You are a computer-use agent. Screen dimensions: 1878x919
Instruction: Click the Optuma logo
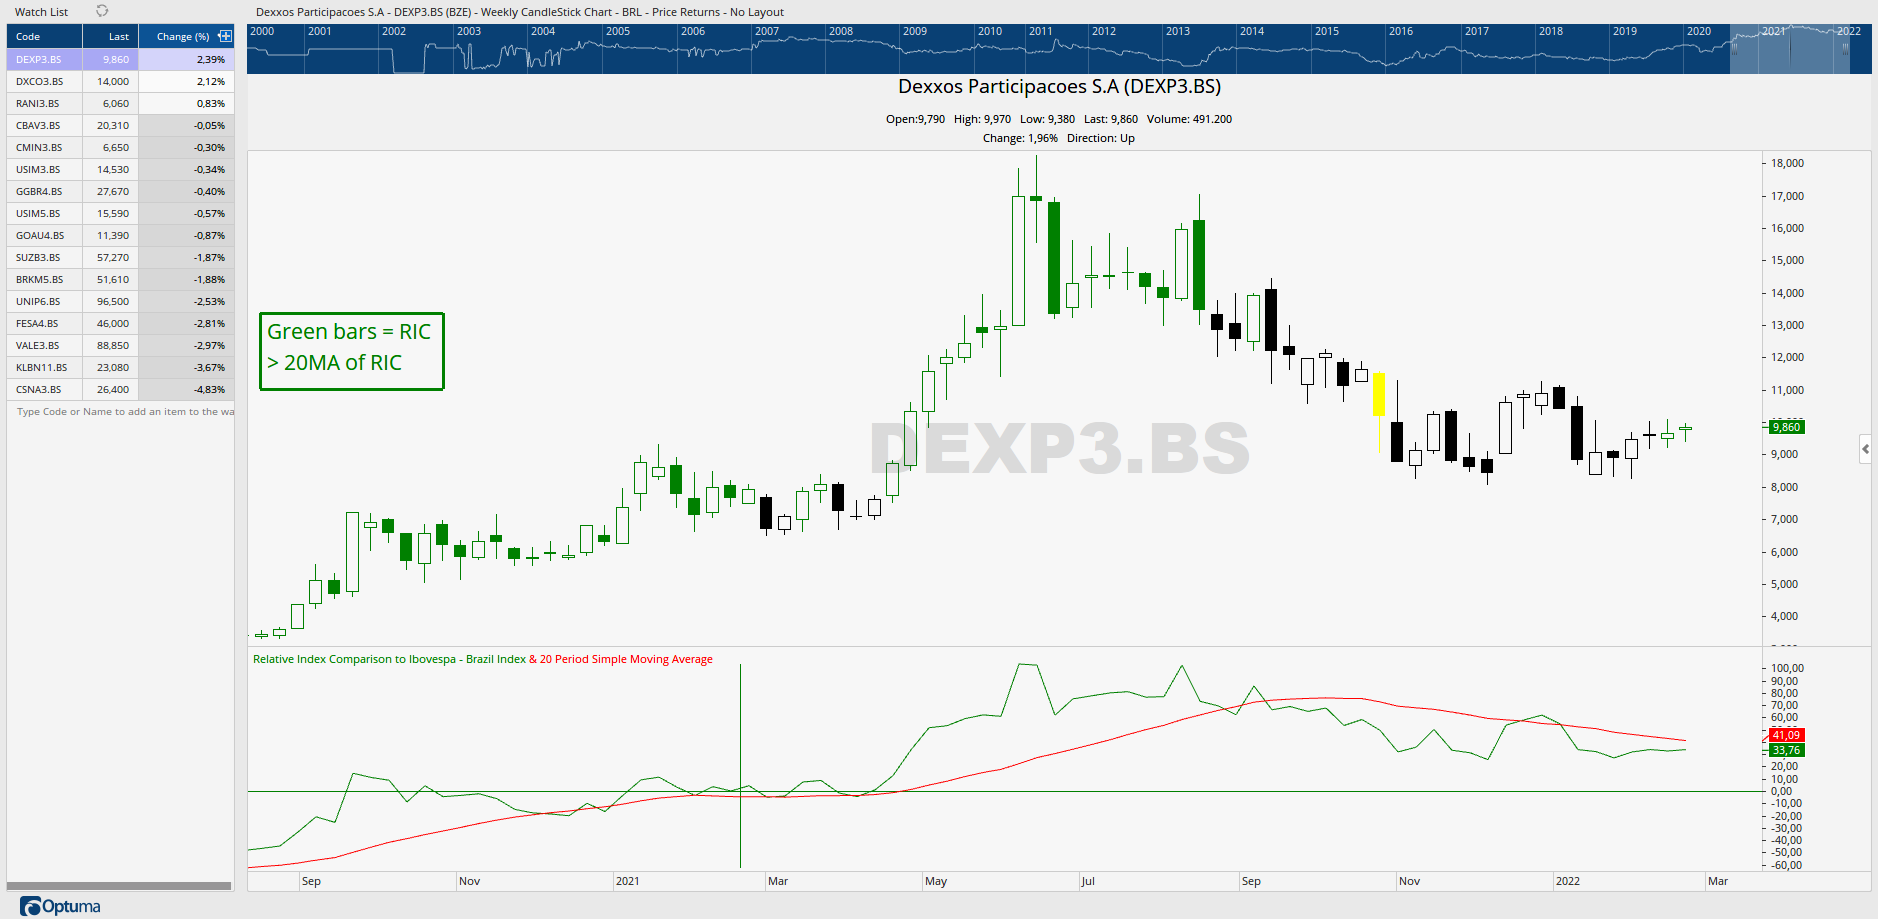tap(61, 906)
